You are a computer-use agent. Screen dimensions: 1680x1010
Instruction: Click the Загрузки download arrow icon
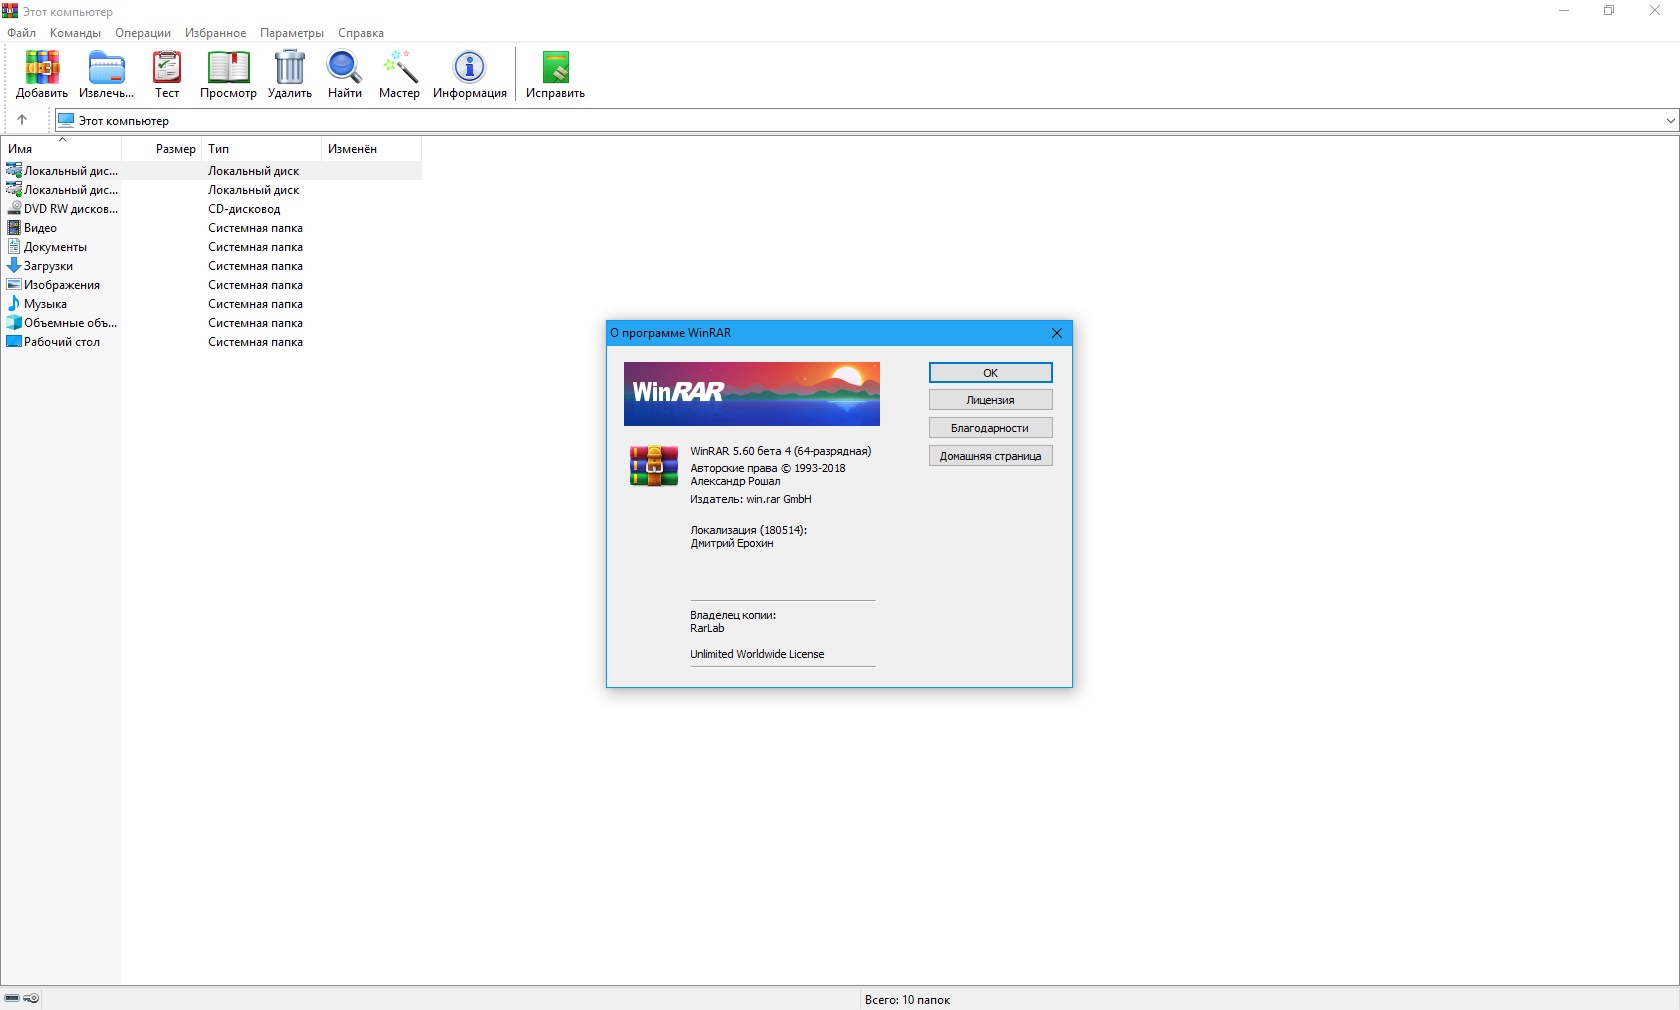14,266
